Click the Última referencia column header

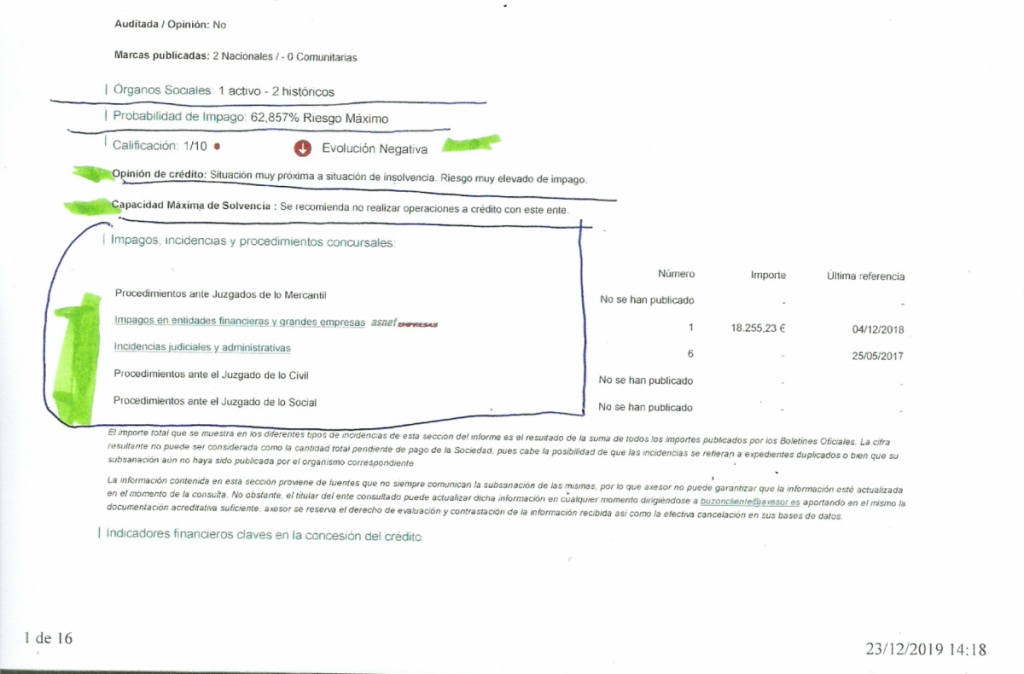click(x=865, y=275)
